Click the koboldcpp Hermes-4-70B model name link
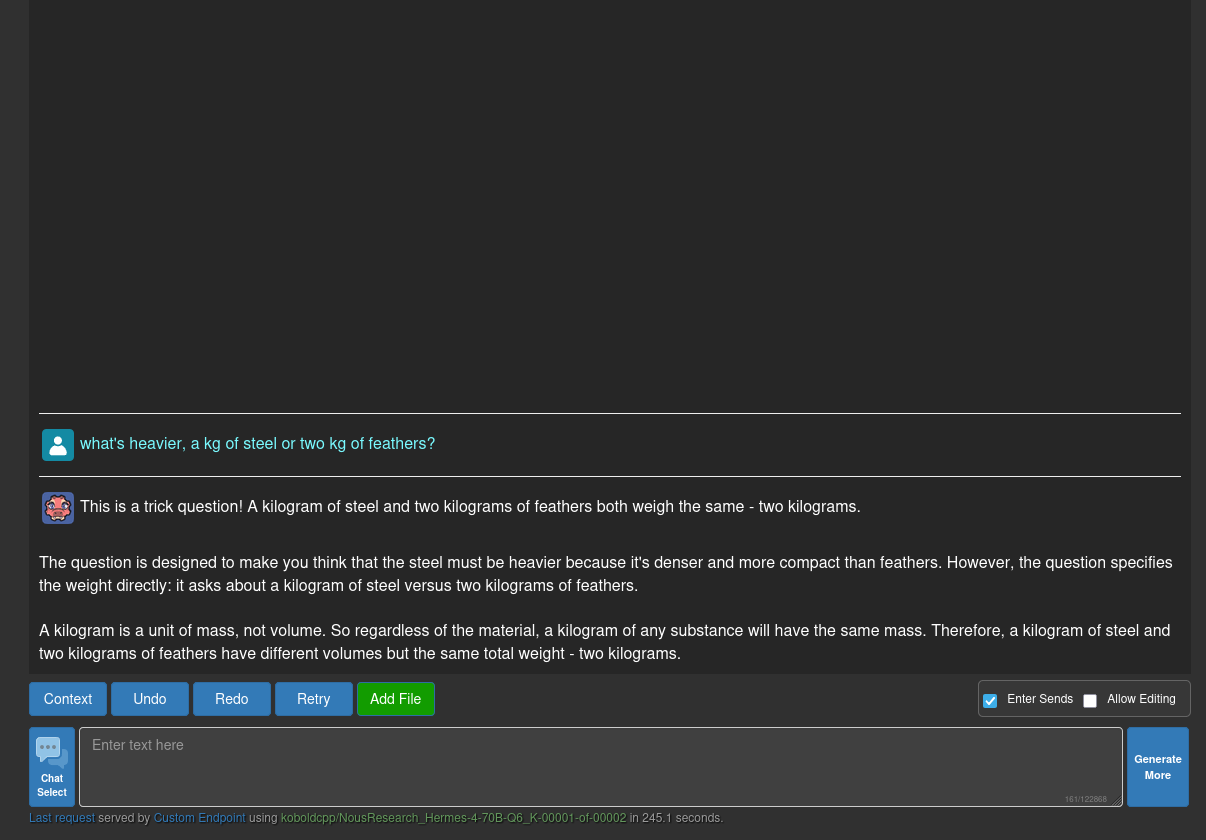The width and height of the screenshot is (1206, 840). coord(453,818)
